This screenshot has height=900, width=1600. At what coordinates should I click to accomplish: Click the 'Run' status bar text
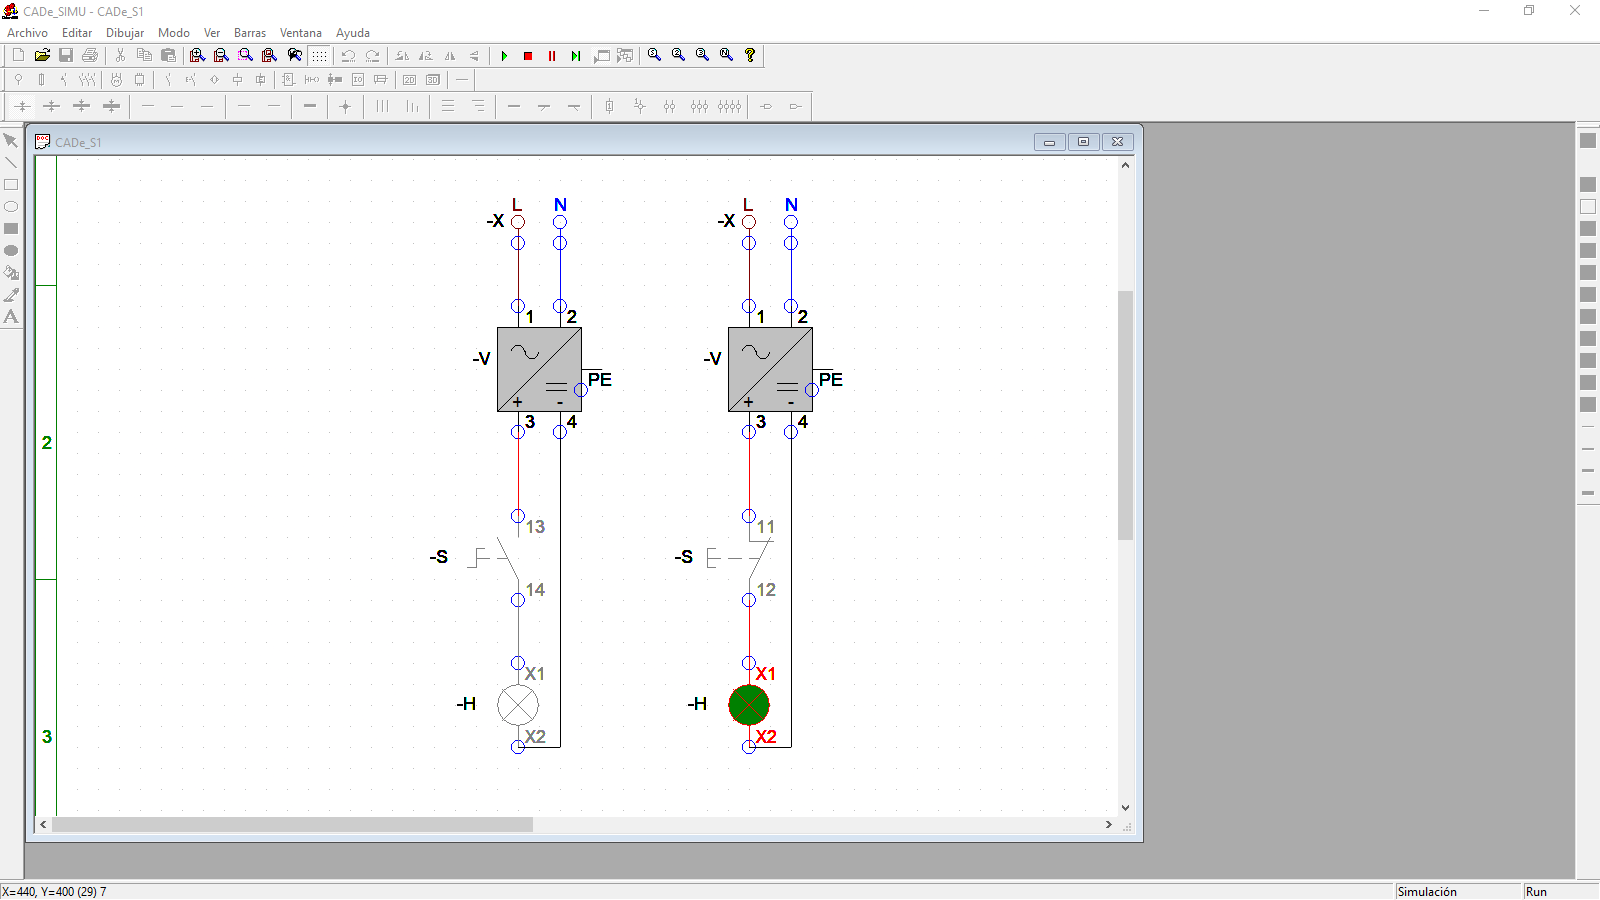[x=1536, y=892]
